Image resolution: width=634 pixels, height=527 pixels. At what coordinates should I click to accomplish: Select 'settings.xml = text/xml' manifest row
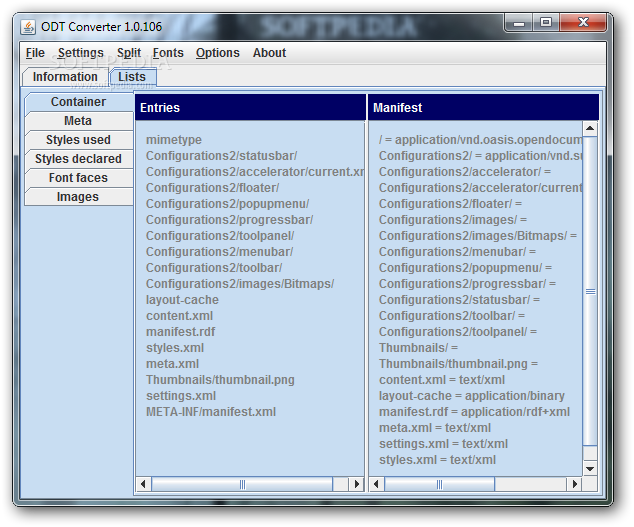click(x=443, y=444)
